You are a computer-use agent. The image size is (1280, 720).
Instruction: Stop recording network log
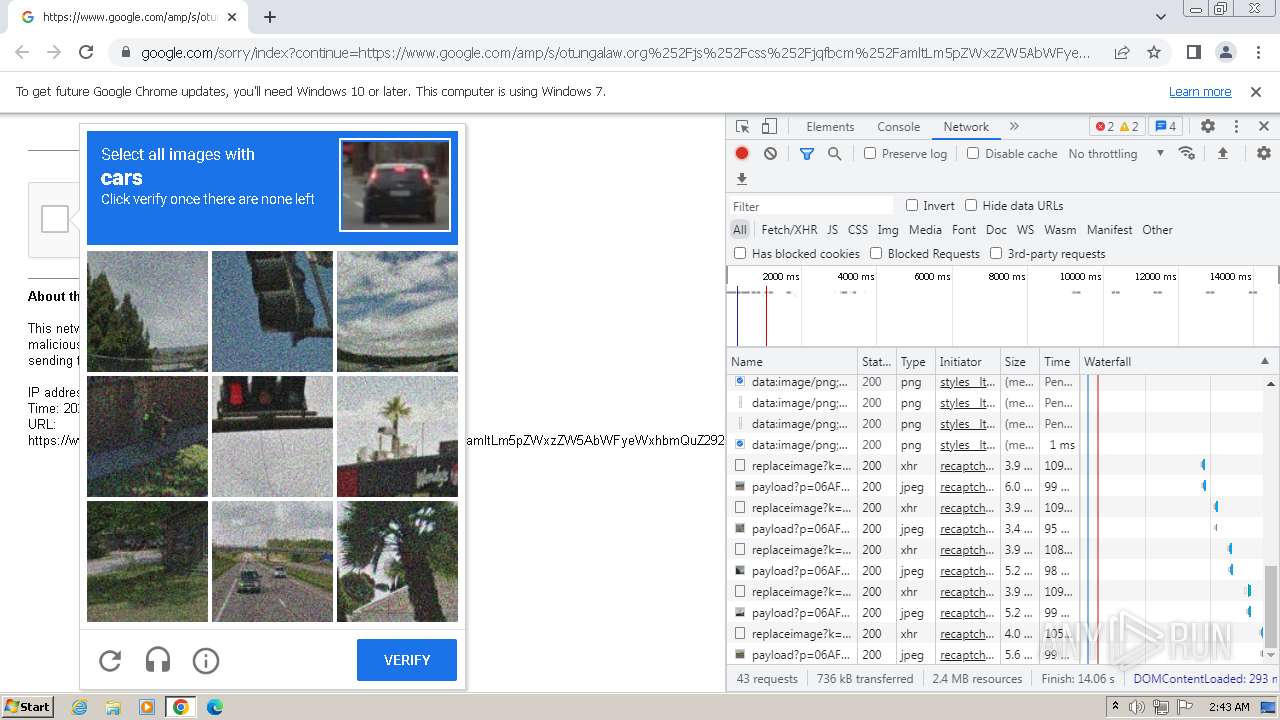click(x=742, y=153)
